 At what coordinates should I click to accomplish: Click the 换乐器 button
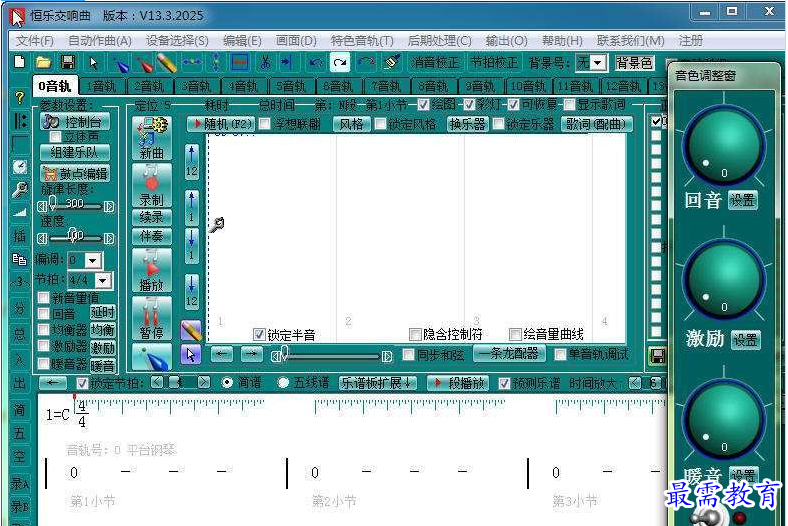point(468,124)
